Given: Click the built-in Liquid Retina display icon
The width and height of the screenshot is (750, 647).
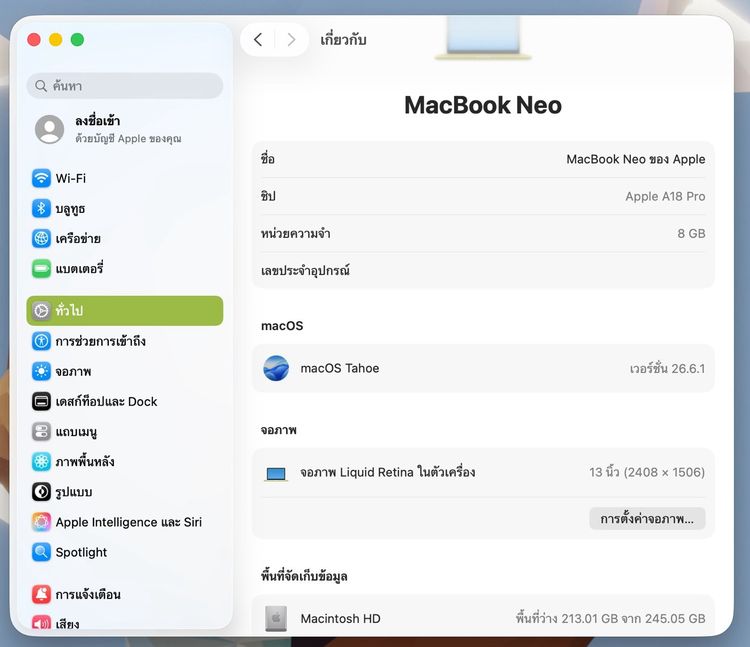Looking at the screenshot, I should click(x=276, y=473).
